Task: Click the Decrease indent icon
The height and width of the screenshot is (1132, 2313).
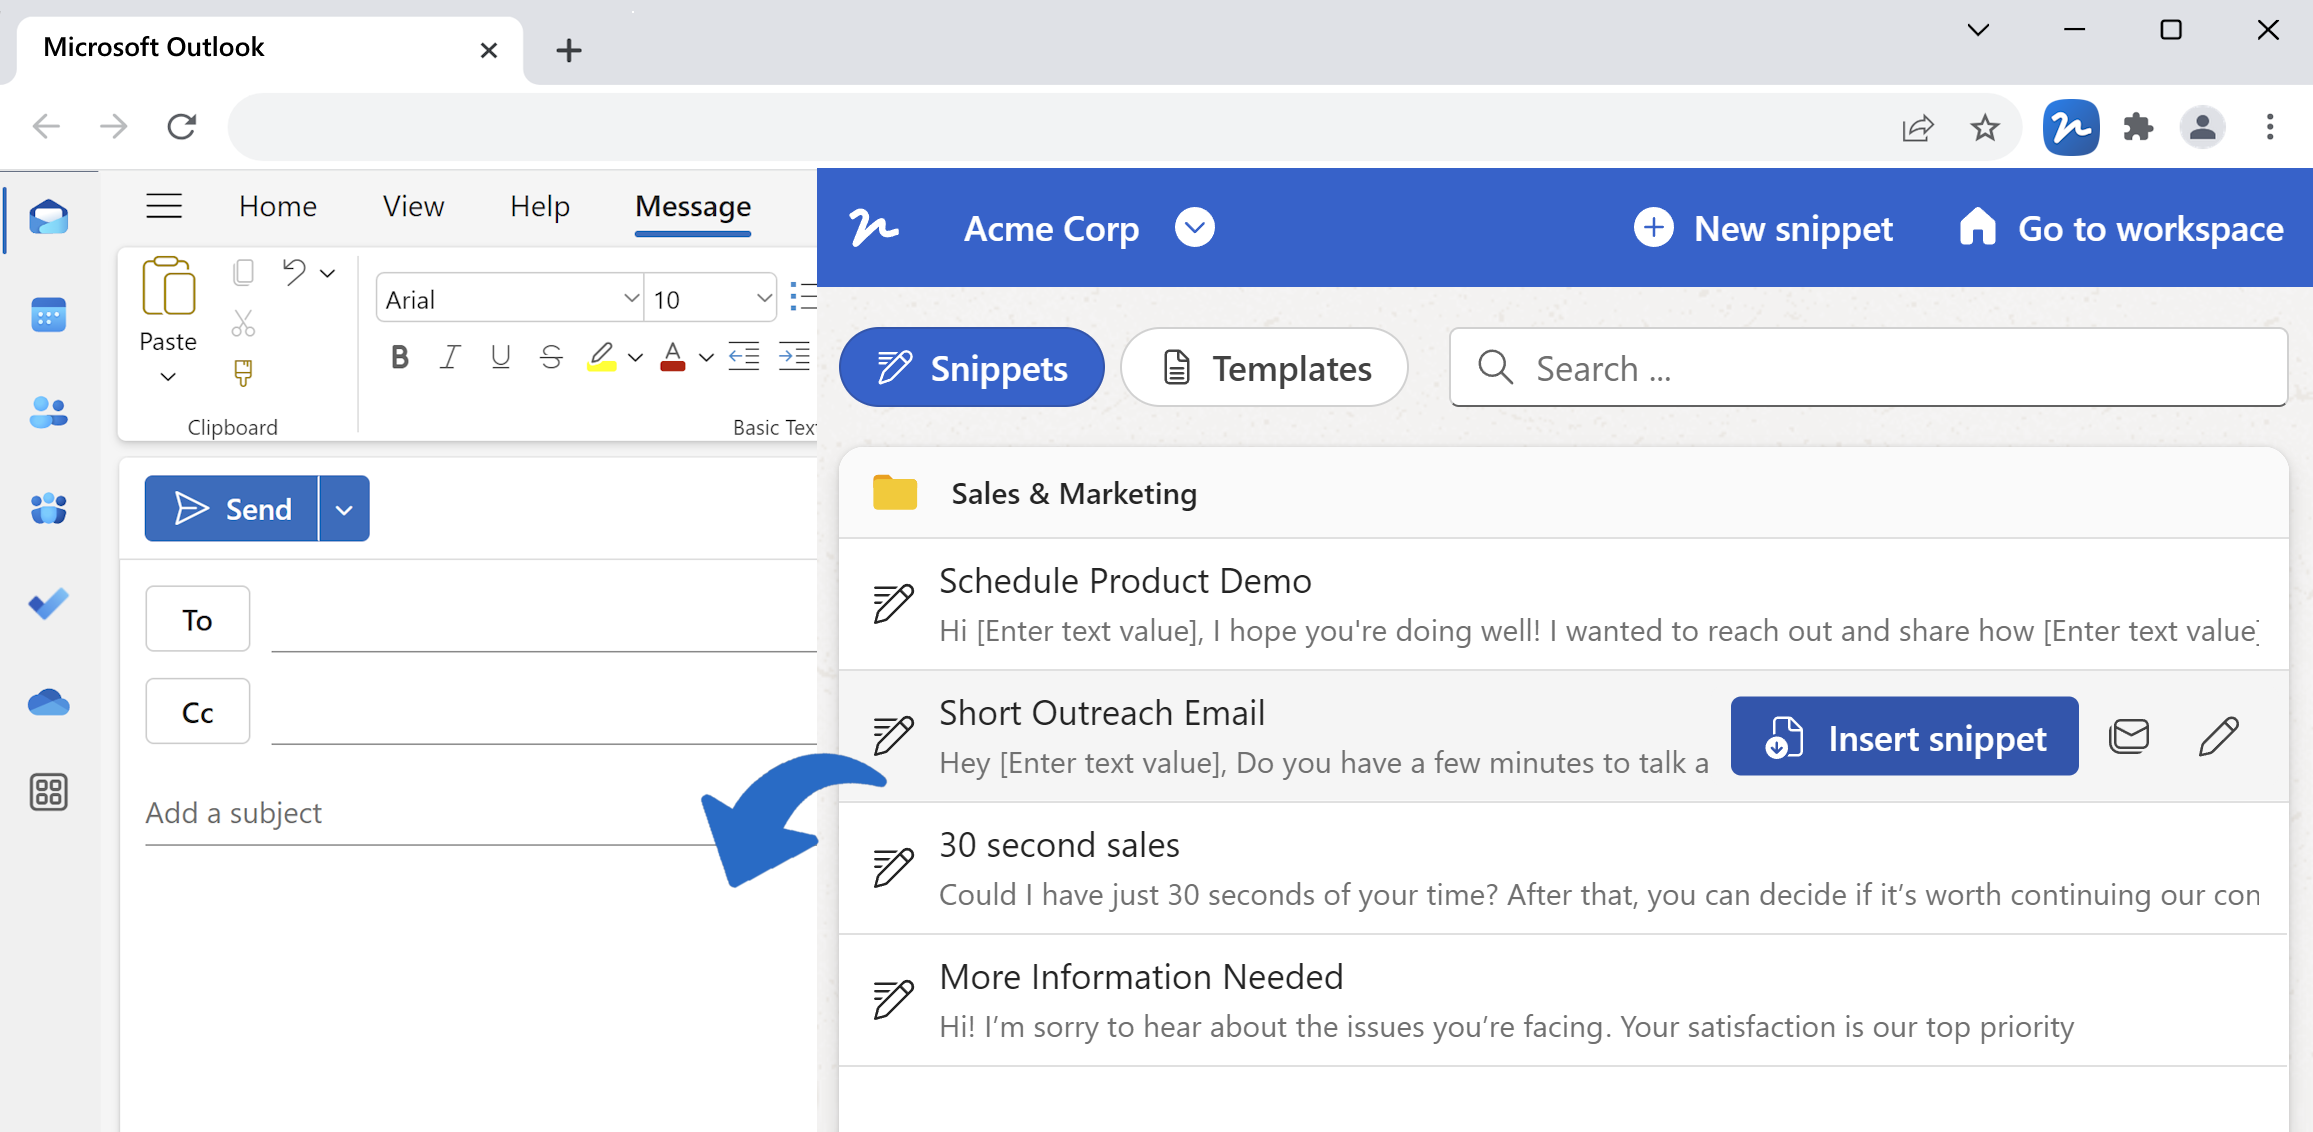Action: (x=744, y=356)
